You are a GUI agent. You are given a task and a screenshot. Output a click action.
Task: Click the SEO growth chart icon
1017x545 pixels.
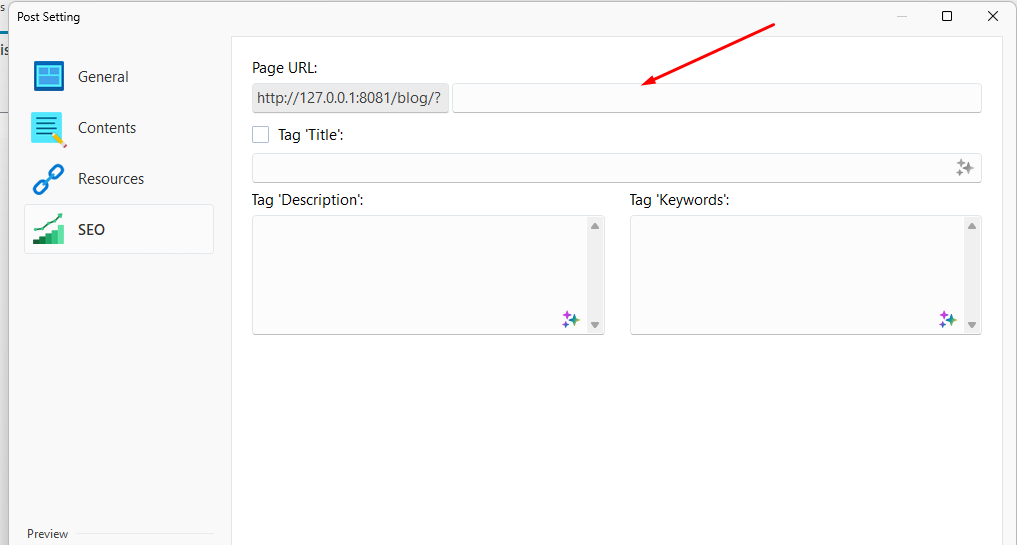click(48, 229)
